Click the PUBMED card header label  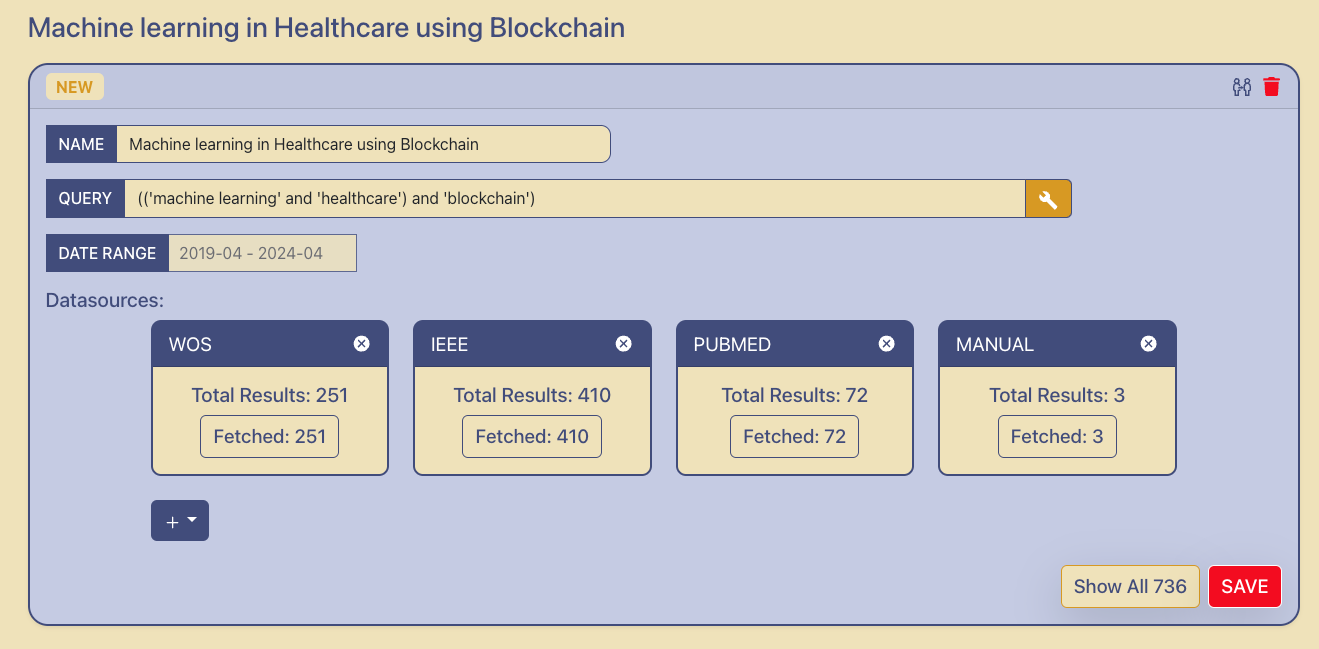point(732,344)
